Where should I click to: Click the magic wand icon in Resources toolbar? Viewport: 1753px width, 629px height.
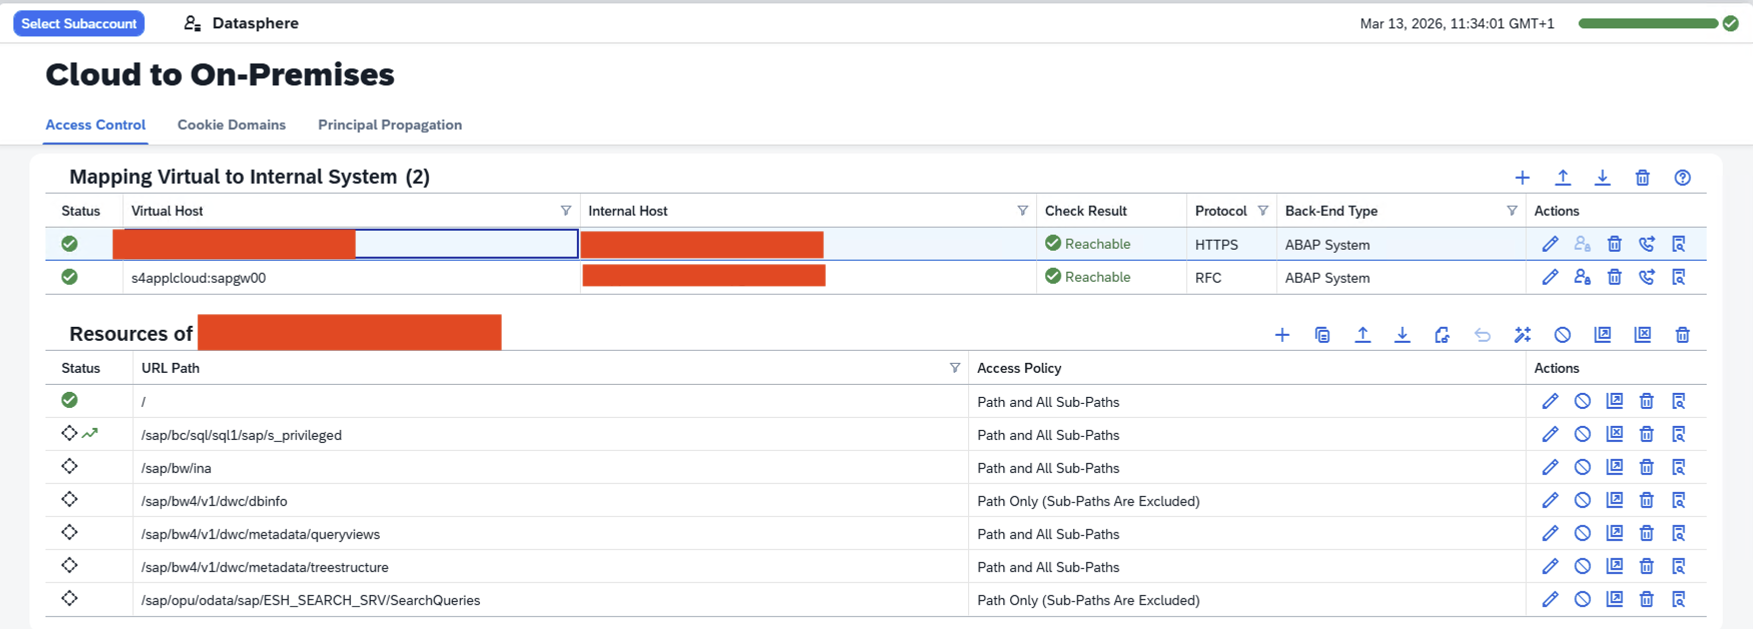coord(1522,335)
